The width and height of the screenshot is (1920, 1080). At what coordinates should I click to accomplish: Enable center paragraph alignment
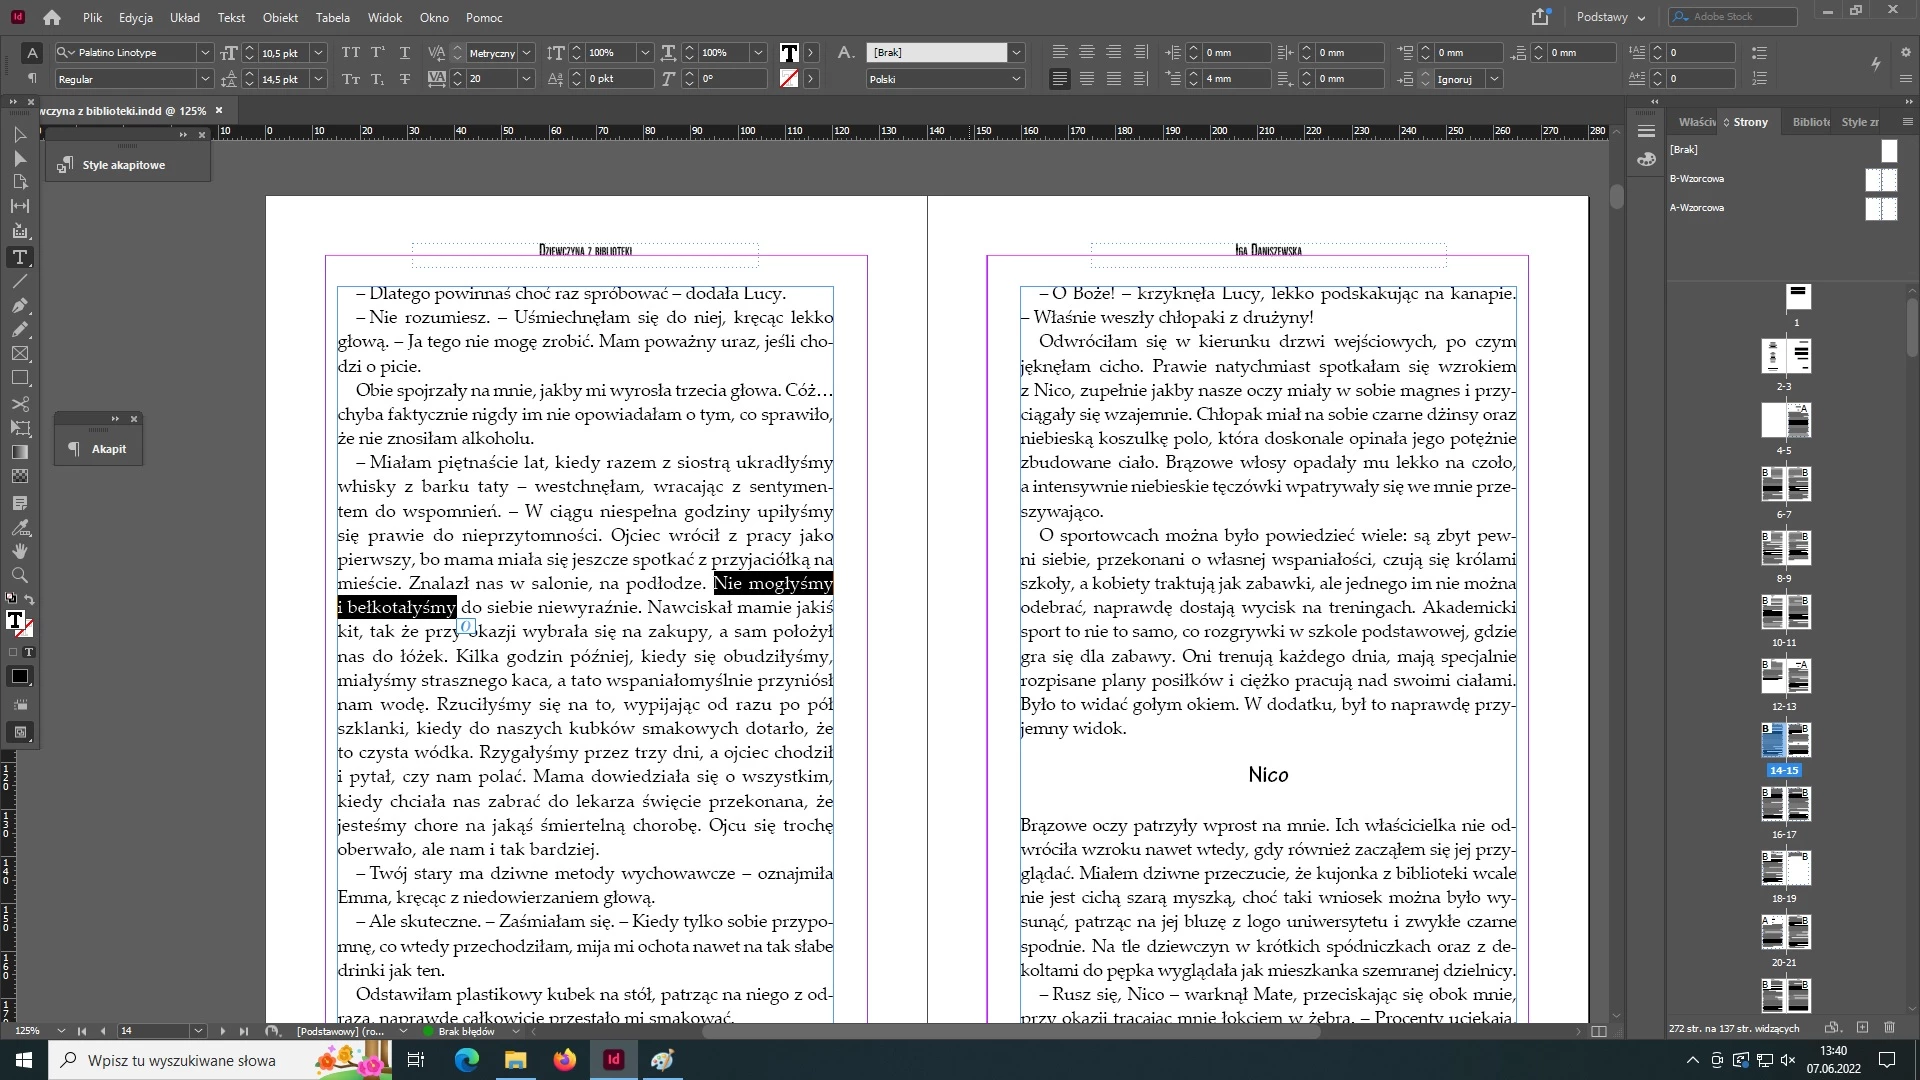(1087, 52)
